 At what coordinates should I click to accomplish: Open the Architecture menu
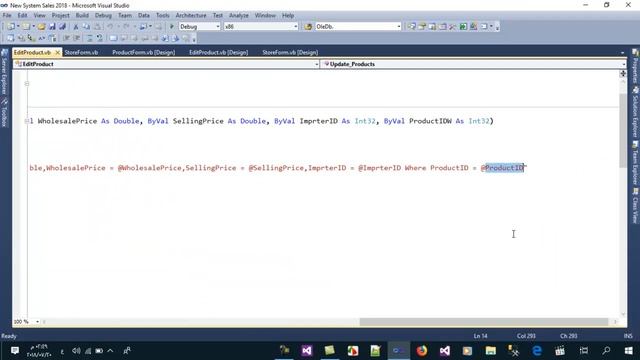coord(191,16)
